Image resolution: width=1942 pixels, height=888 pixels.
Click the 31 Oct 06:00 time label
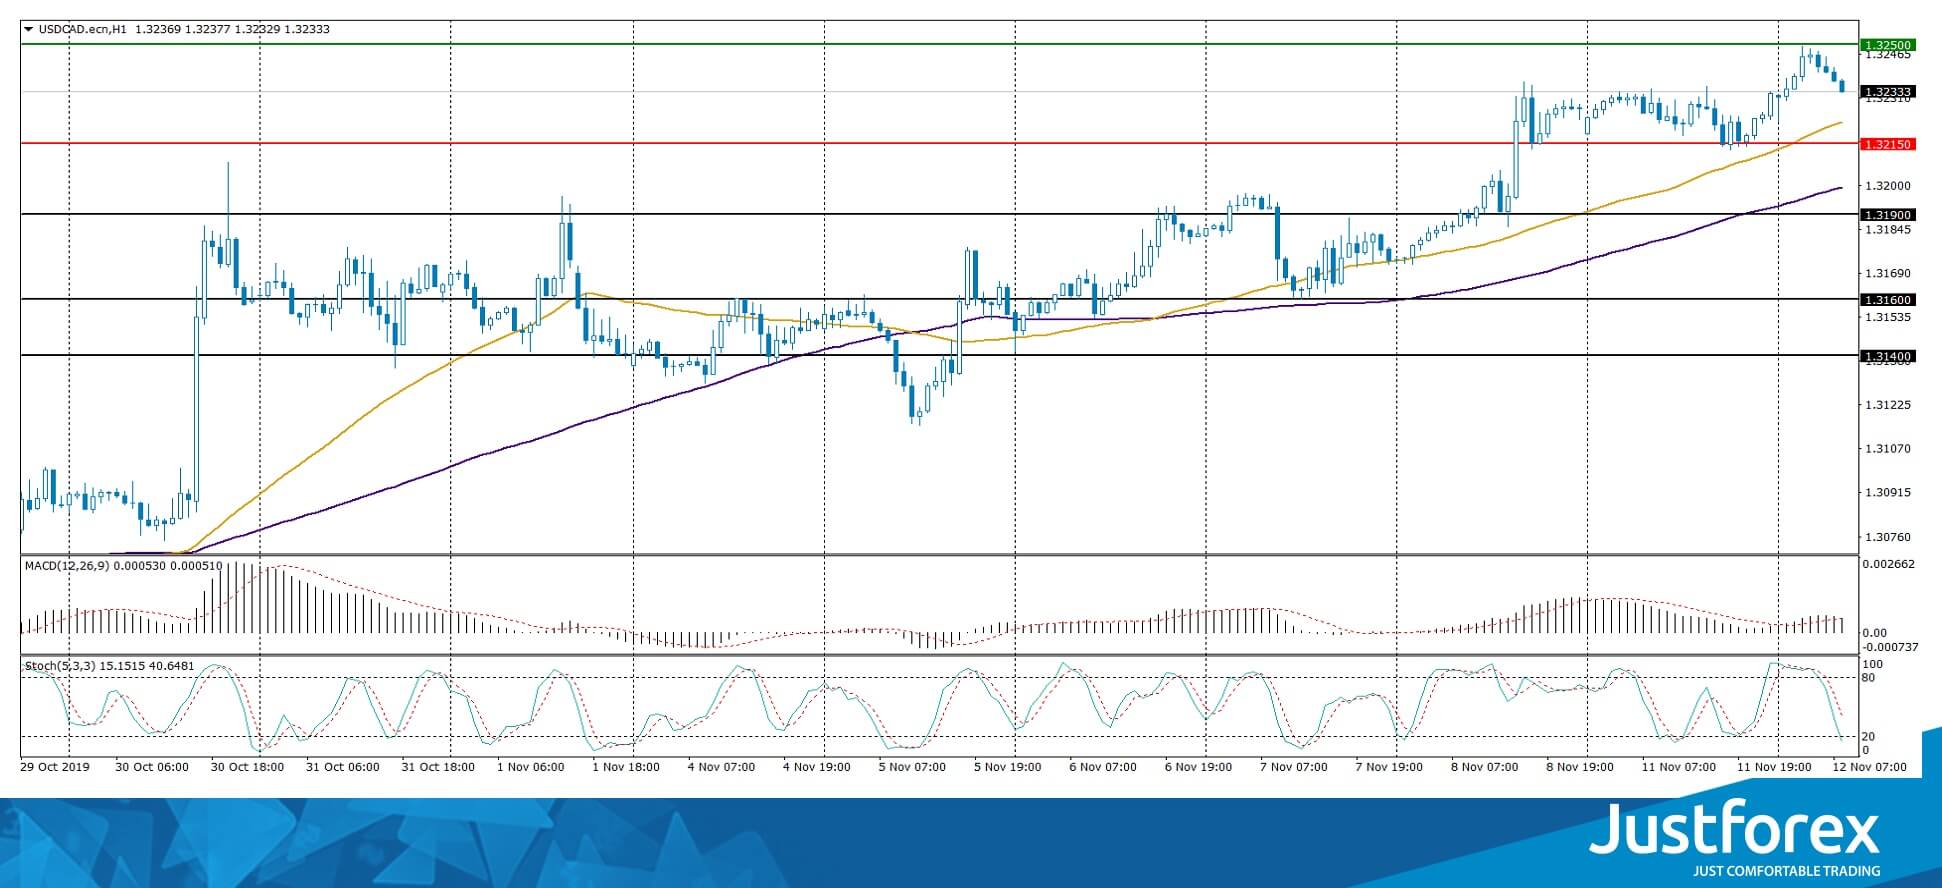(343, 768)
